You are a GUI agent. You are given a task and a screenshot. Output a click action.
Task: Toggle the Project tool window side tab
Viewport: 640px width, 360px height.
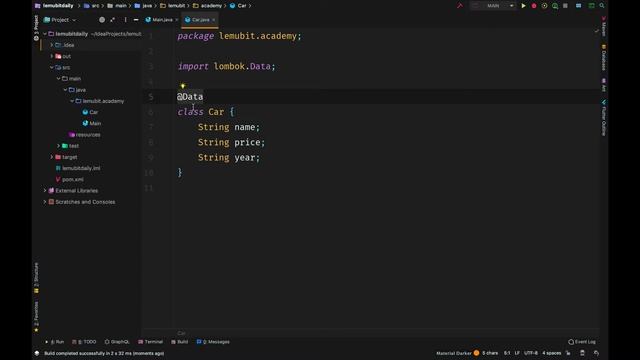pos(36,28)
